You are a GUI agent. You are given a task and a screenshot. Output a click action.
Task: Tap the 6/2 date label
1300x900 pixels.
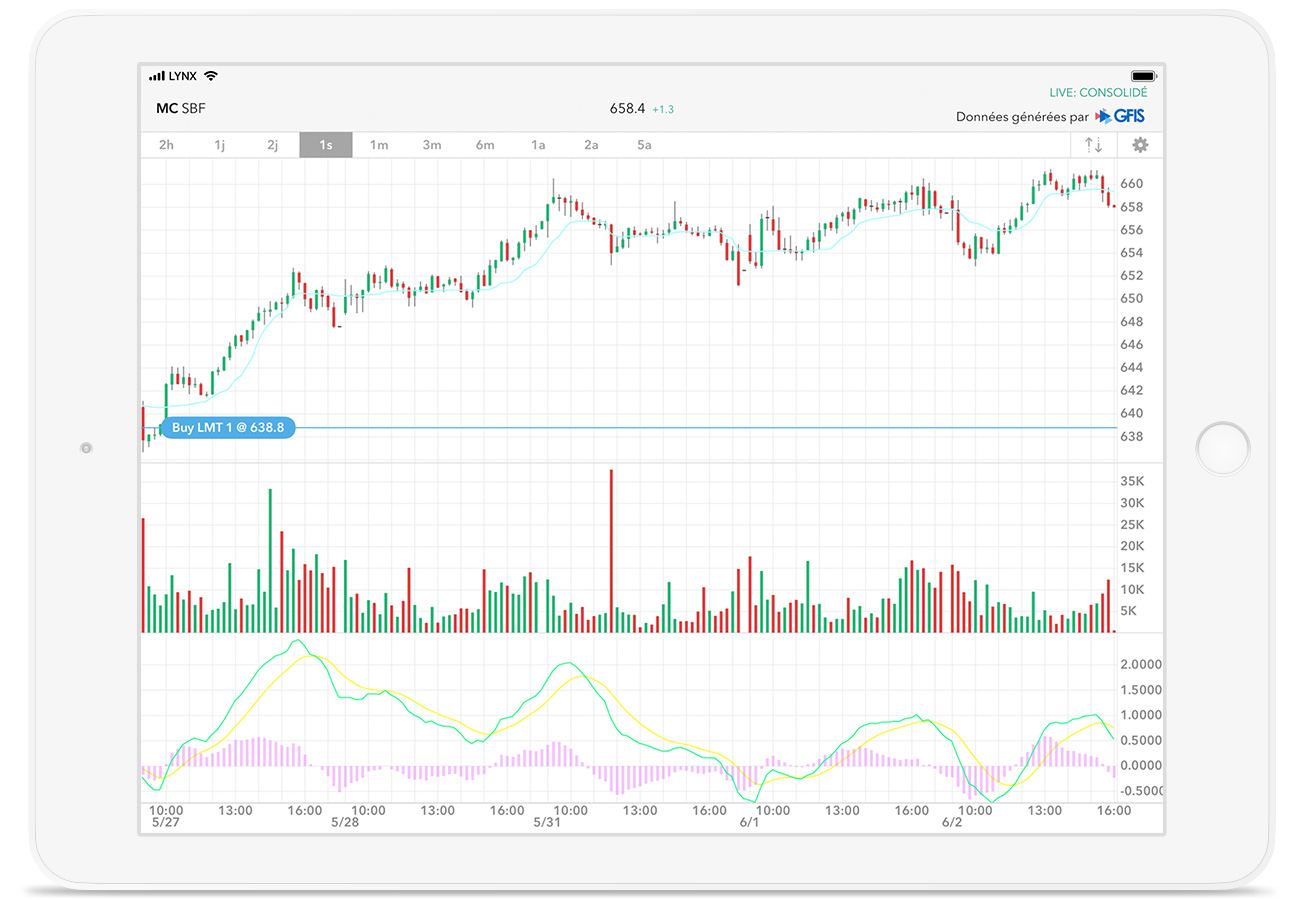pyautogui.click(x=952, y=822)
